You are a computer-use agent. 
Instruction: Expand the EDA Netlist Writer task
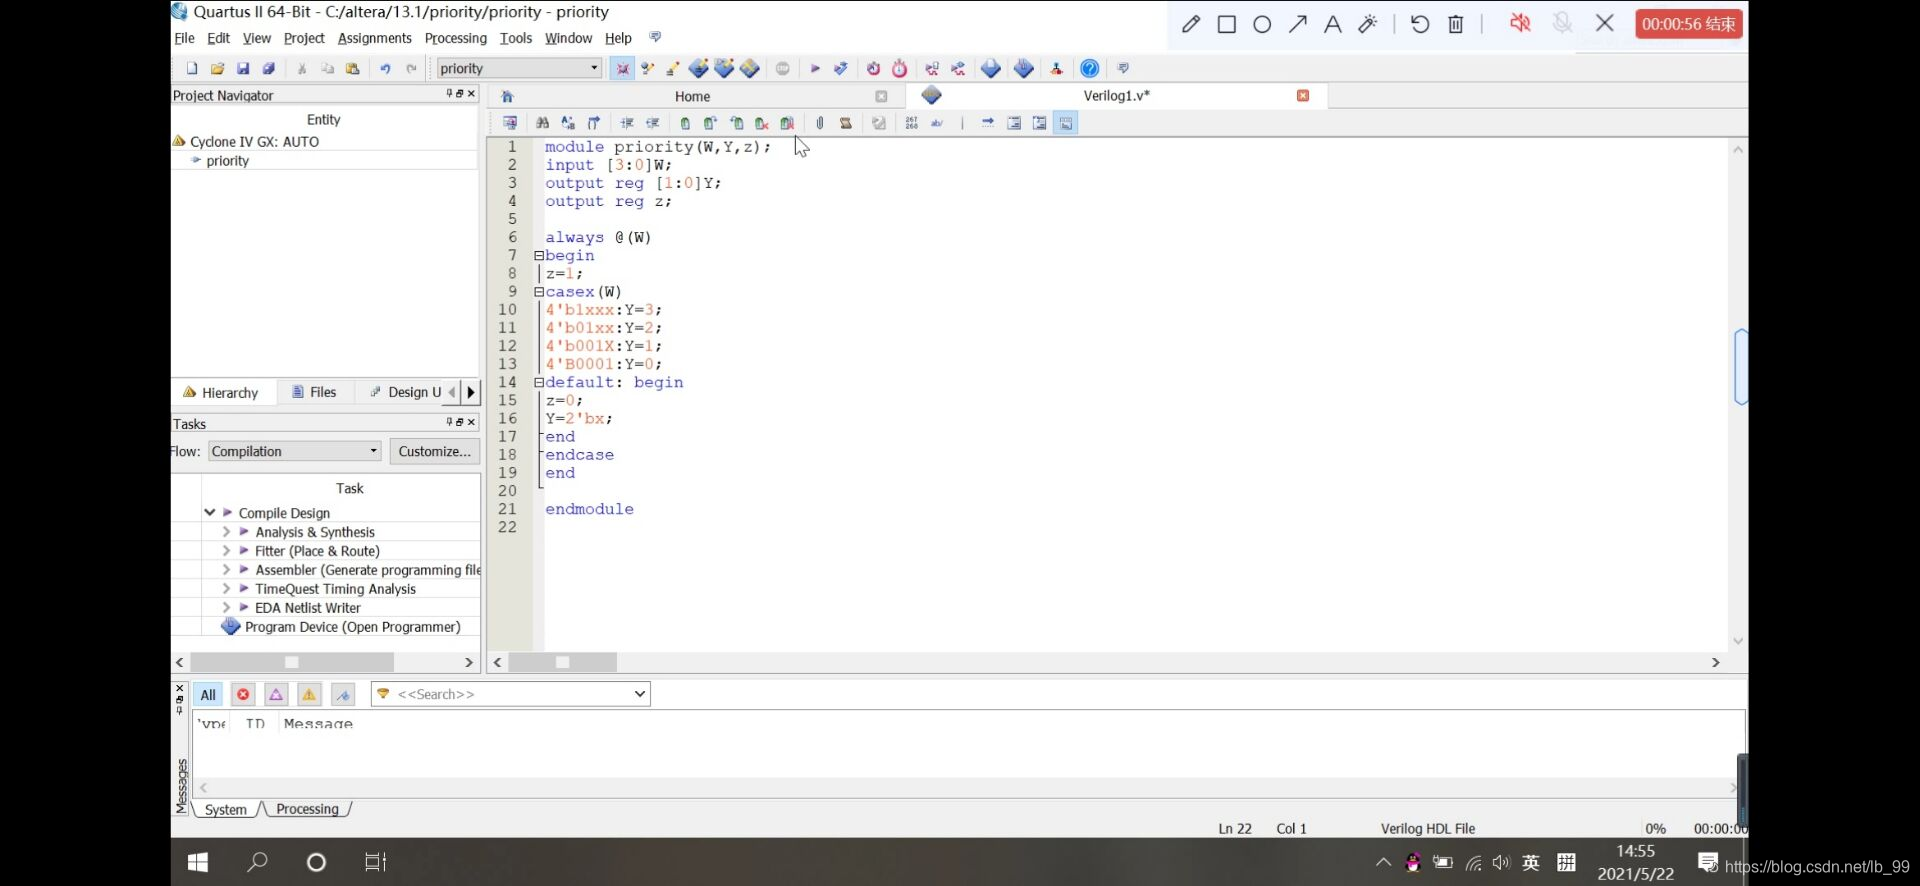226,608
